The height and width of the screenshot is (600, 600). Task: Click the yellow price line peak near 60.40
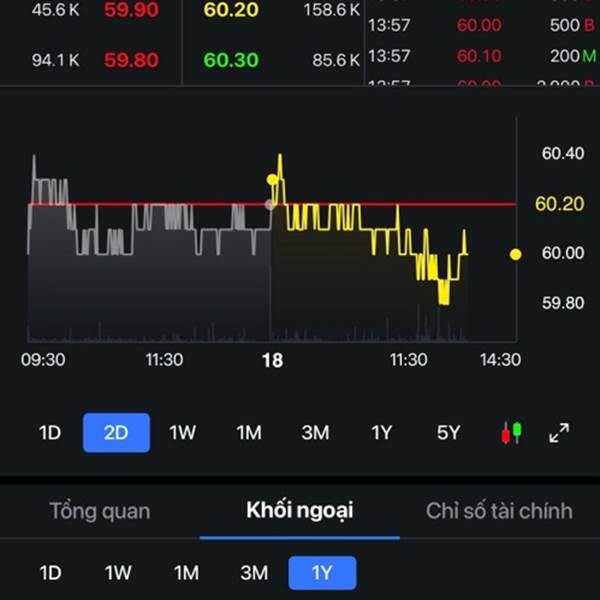click(280, 156)
